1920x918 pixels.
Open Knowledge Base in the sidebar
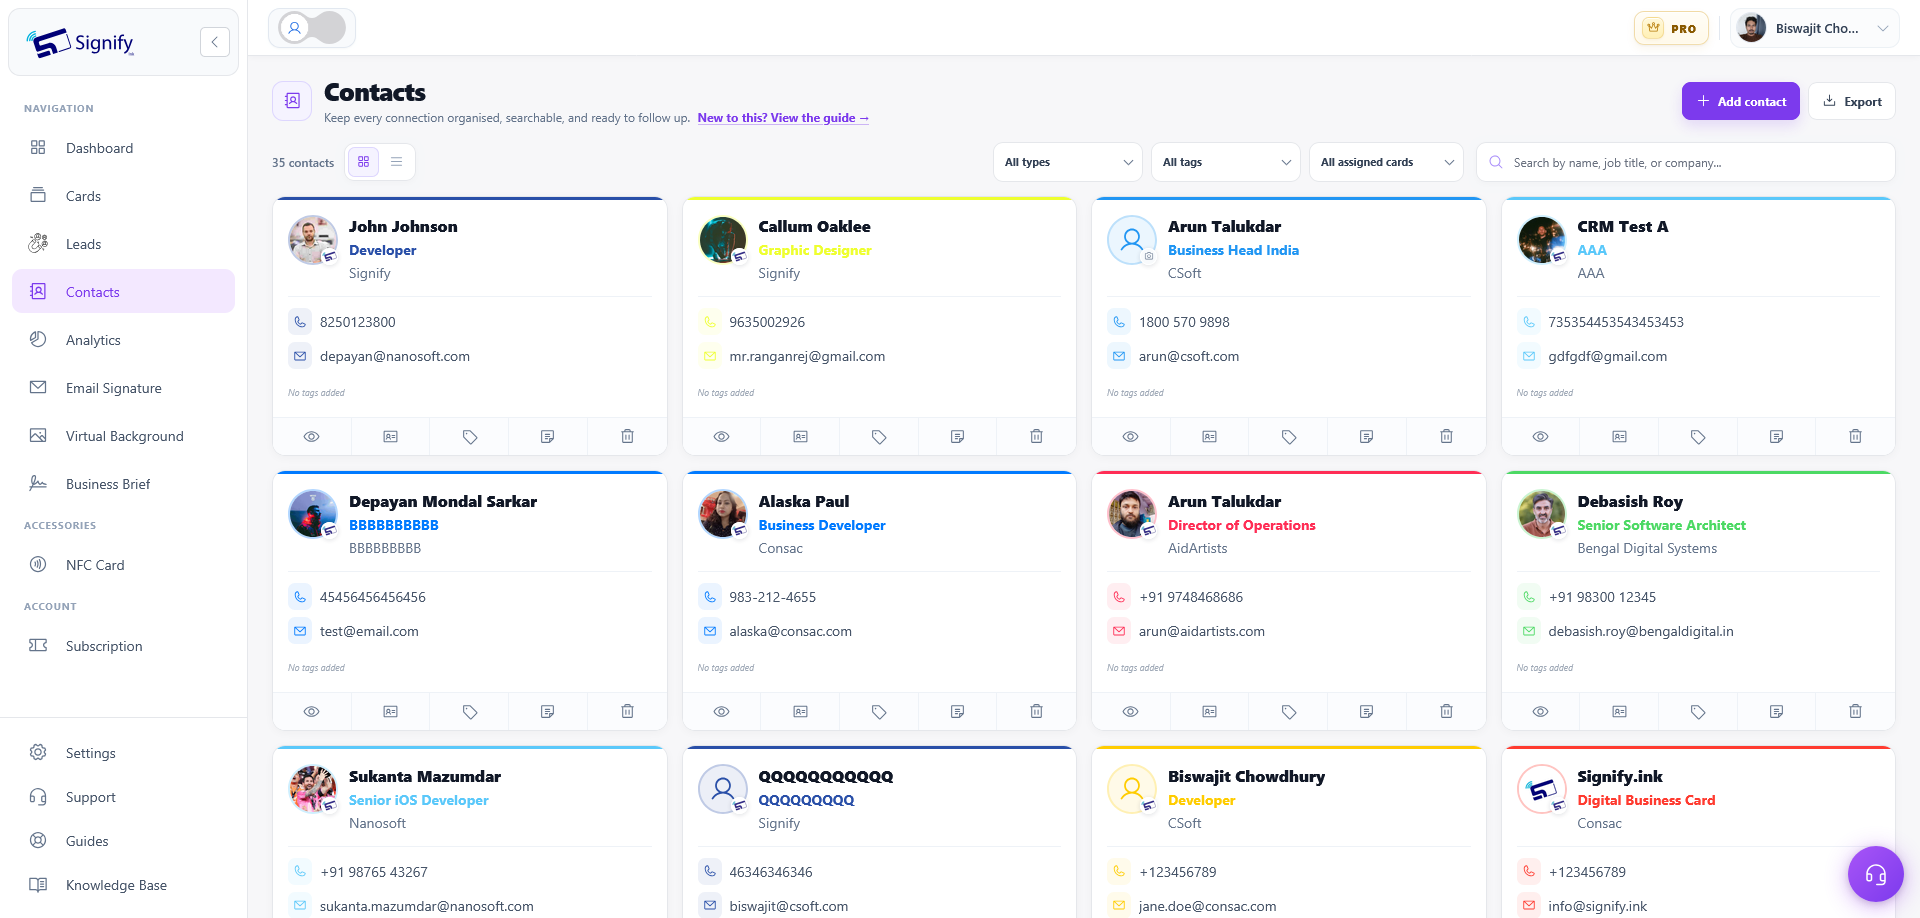123,885
